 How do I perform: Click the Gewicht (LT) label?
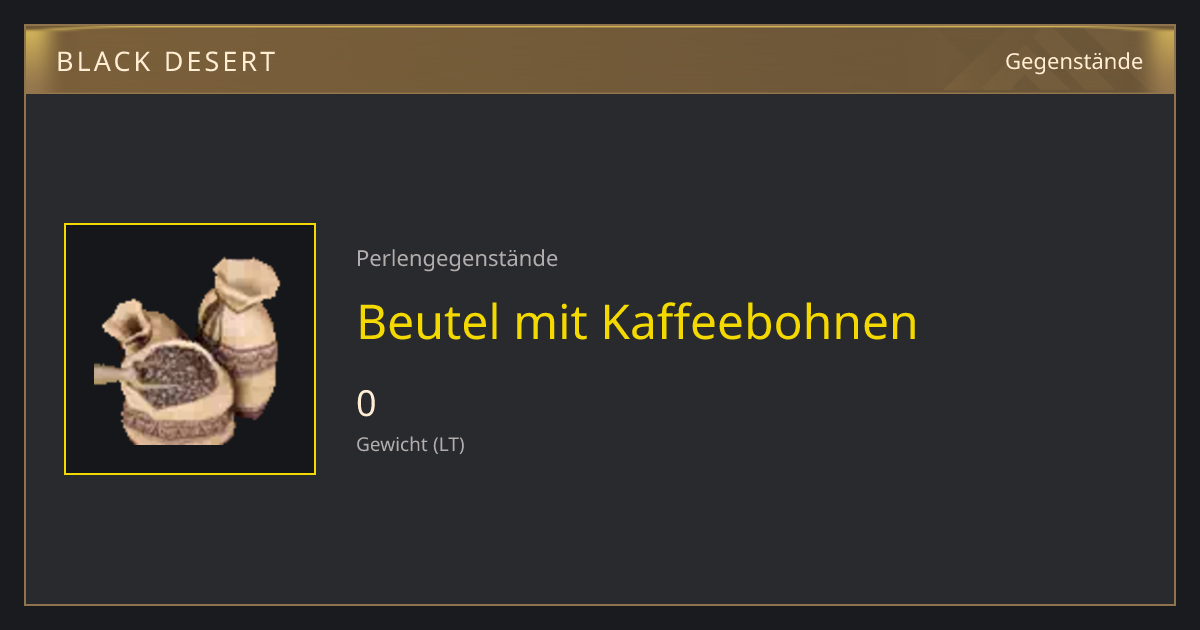coord(410,445)
